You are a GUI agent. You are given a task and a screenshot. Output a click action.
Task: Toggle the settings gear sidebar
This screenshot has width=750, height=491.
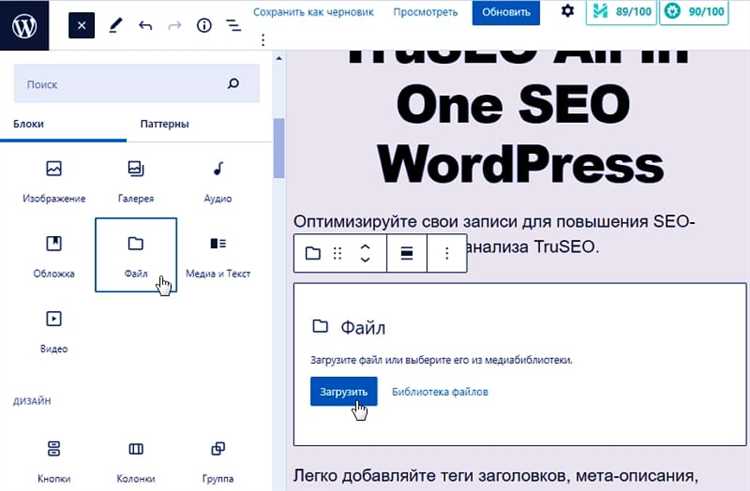(x=567, y=11)
